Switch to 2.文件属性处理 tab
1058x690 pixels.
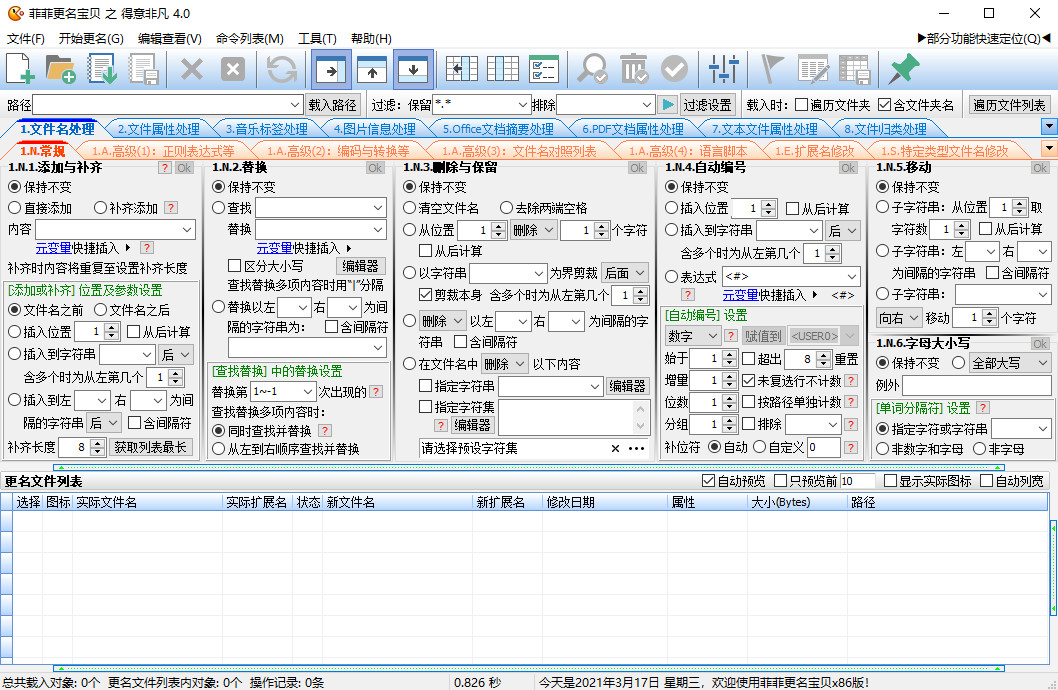pos(159,129)
